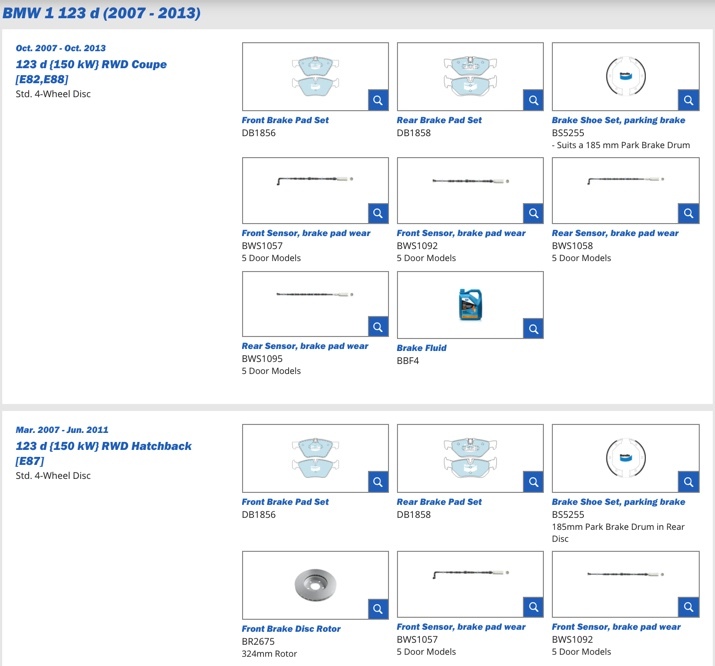Click the 'BMW 1 123 d (2007 - 2013)' page title

[101, 13]
